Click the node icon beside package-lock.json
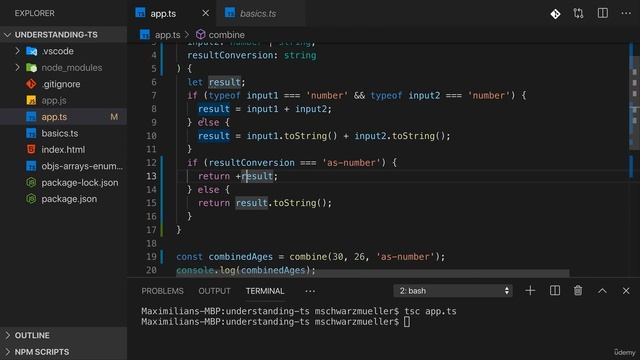 pyautogui.click(x=31, y=182)
